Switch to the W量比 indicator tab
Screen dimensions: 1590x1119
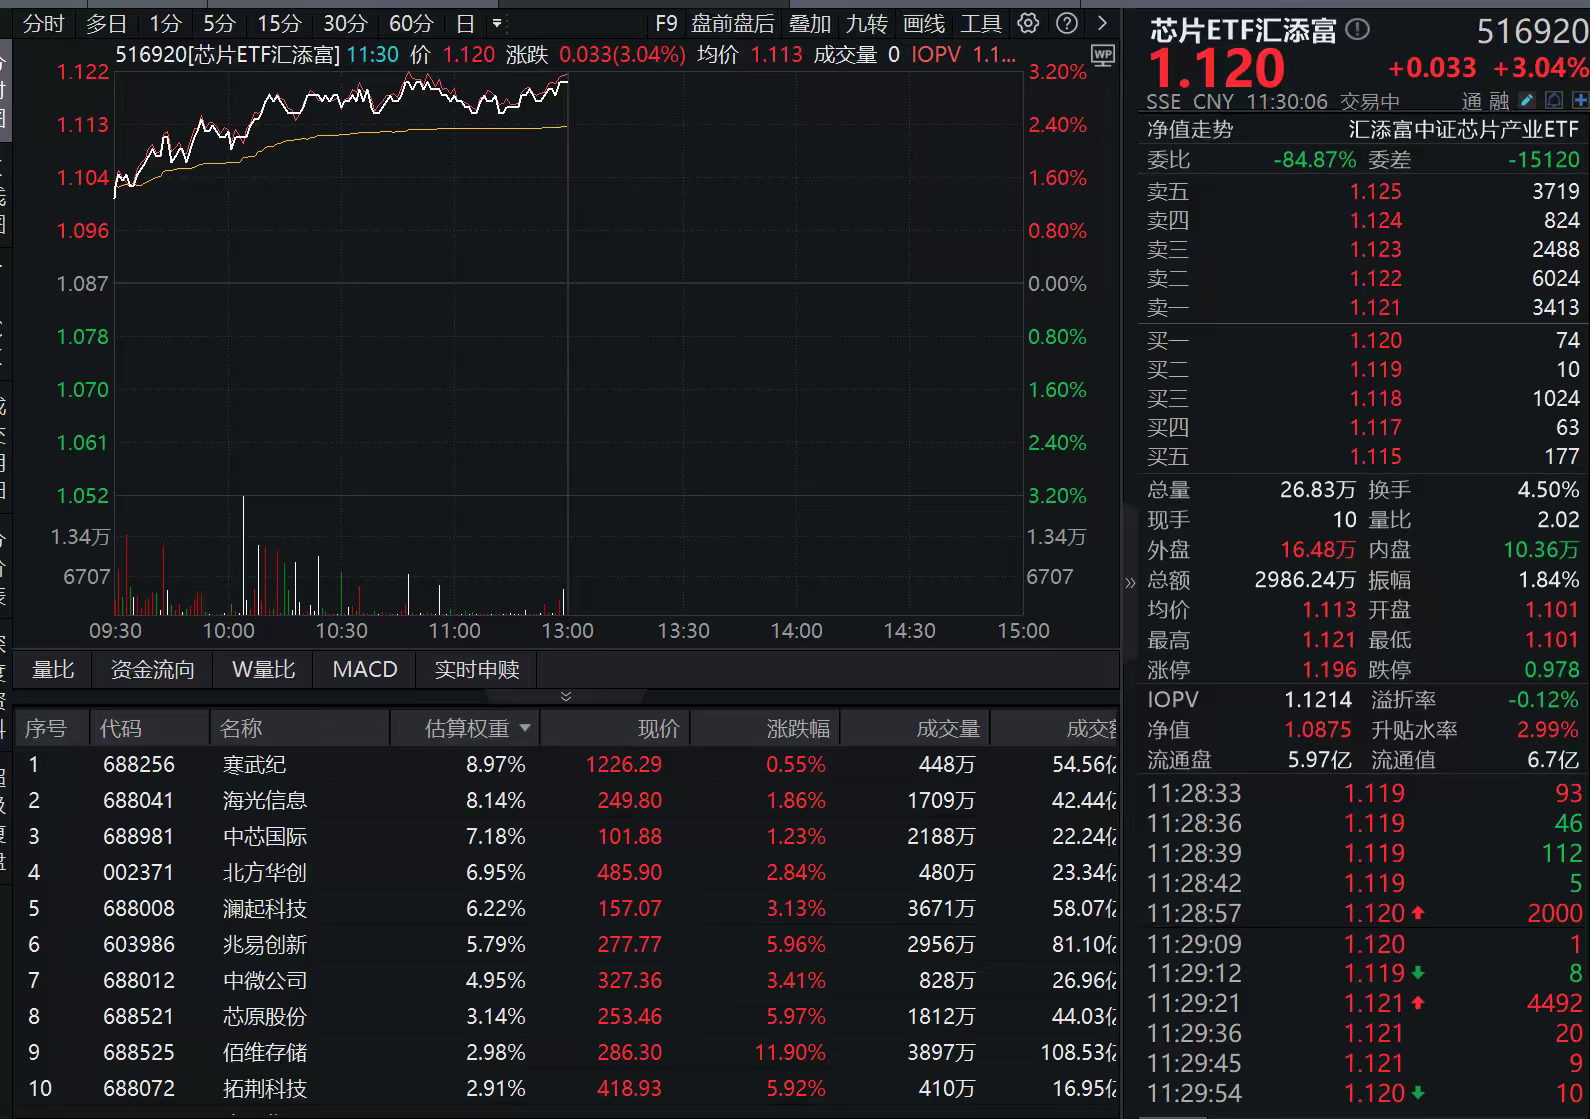[263, 669]
